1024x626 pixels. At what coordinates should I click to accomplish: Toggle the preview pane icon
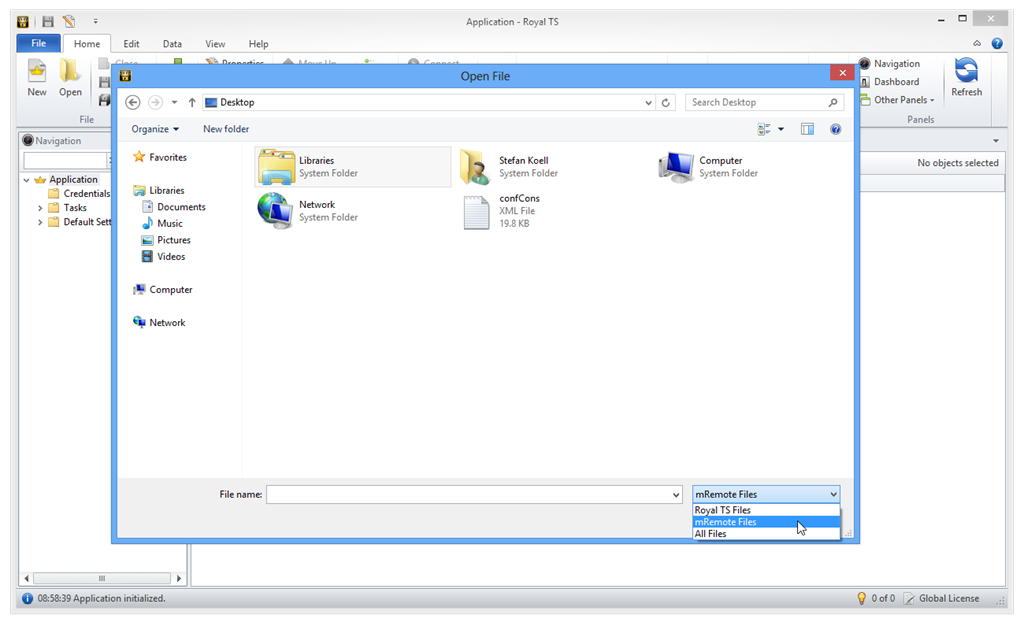(807, 129)
